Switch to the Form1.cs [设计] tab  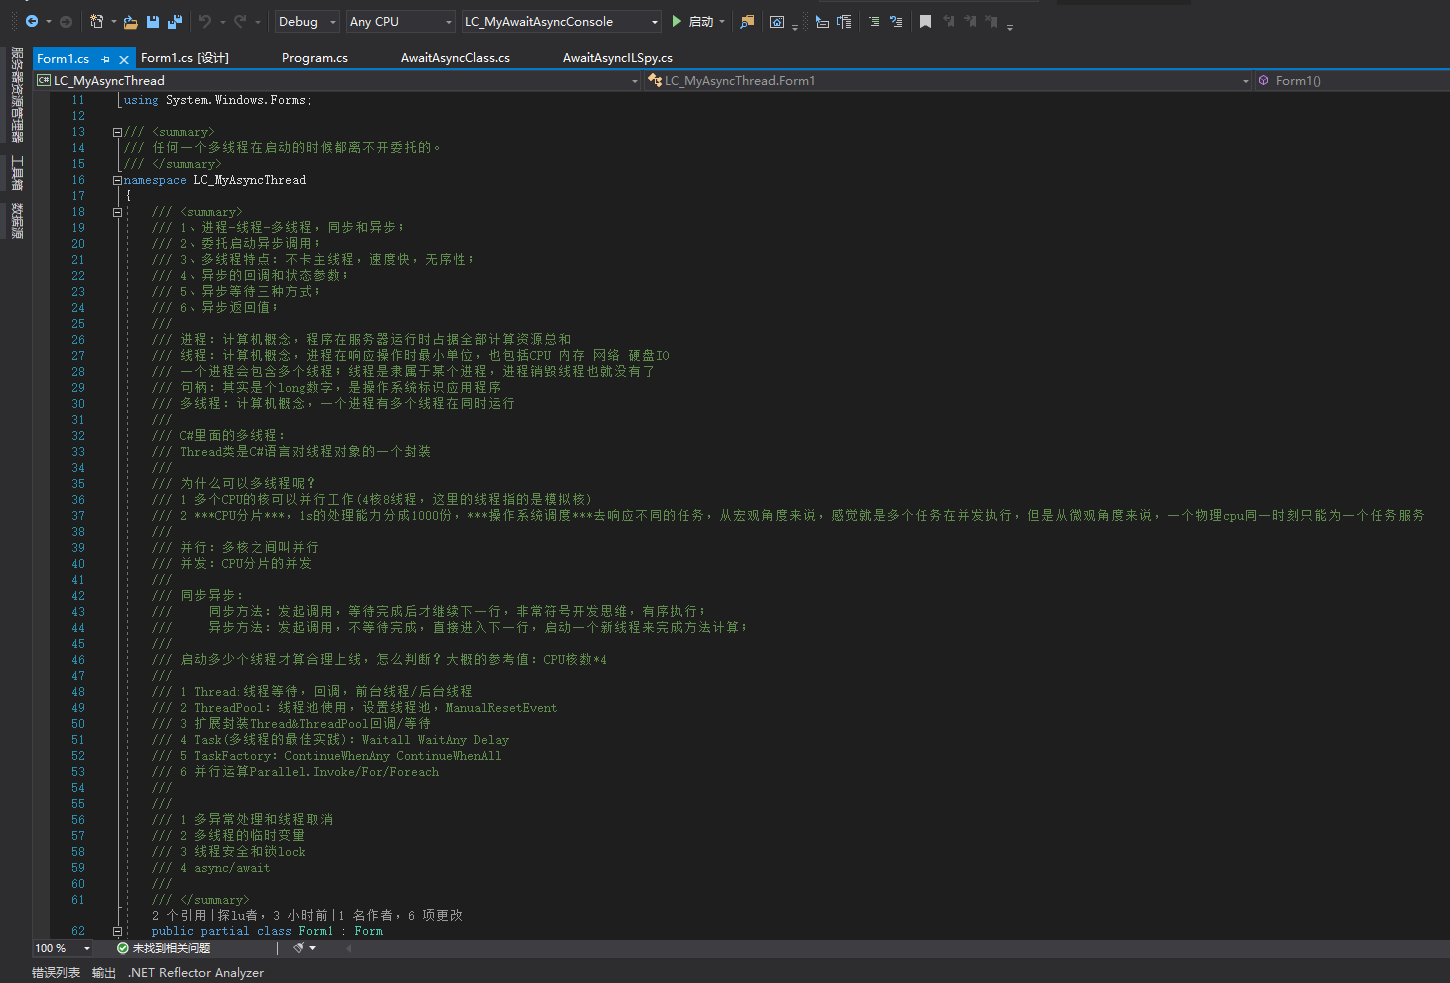[185, 58]
